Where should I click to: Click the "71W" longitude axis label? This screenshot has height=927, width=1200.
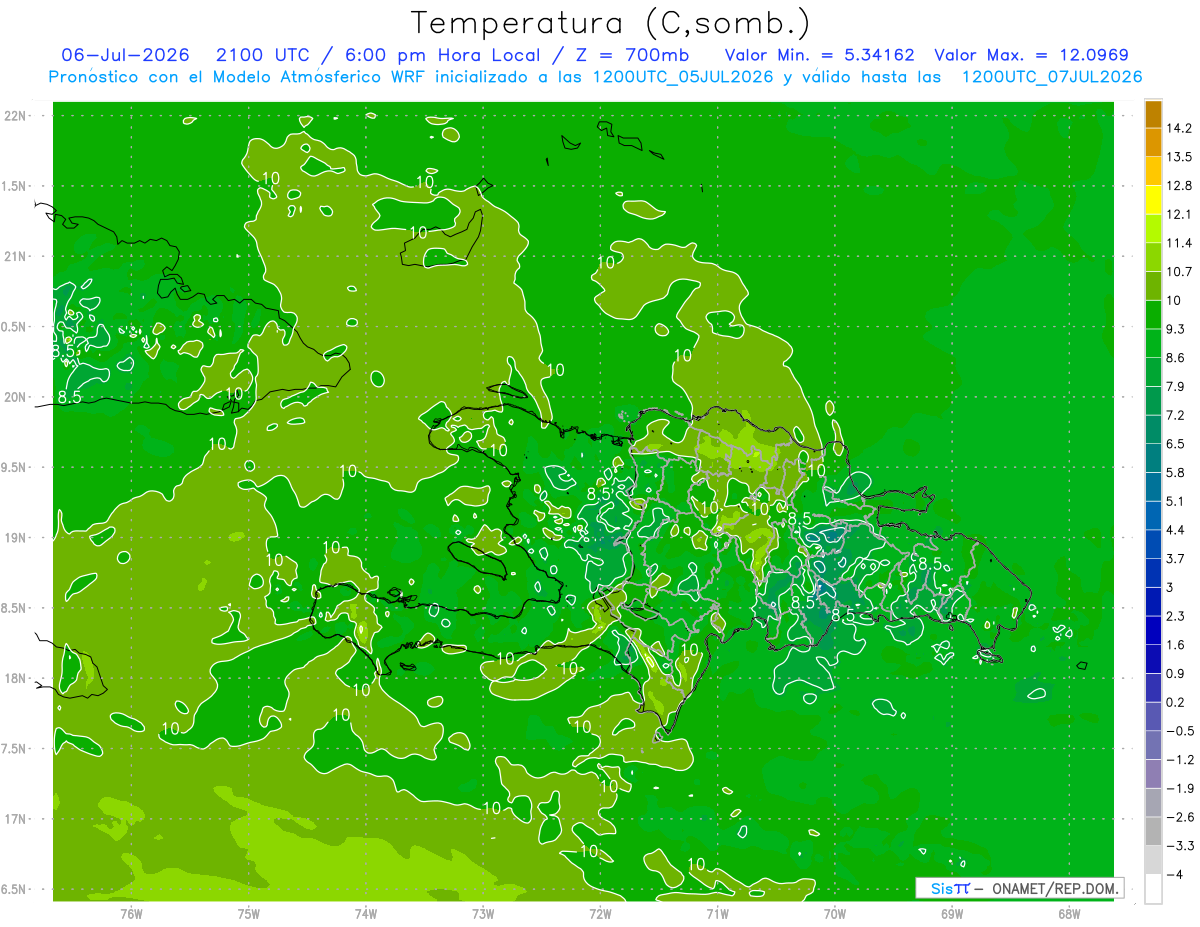tap(717, 914)
